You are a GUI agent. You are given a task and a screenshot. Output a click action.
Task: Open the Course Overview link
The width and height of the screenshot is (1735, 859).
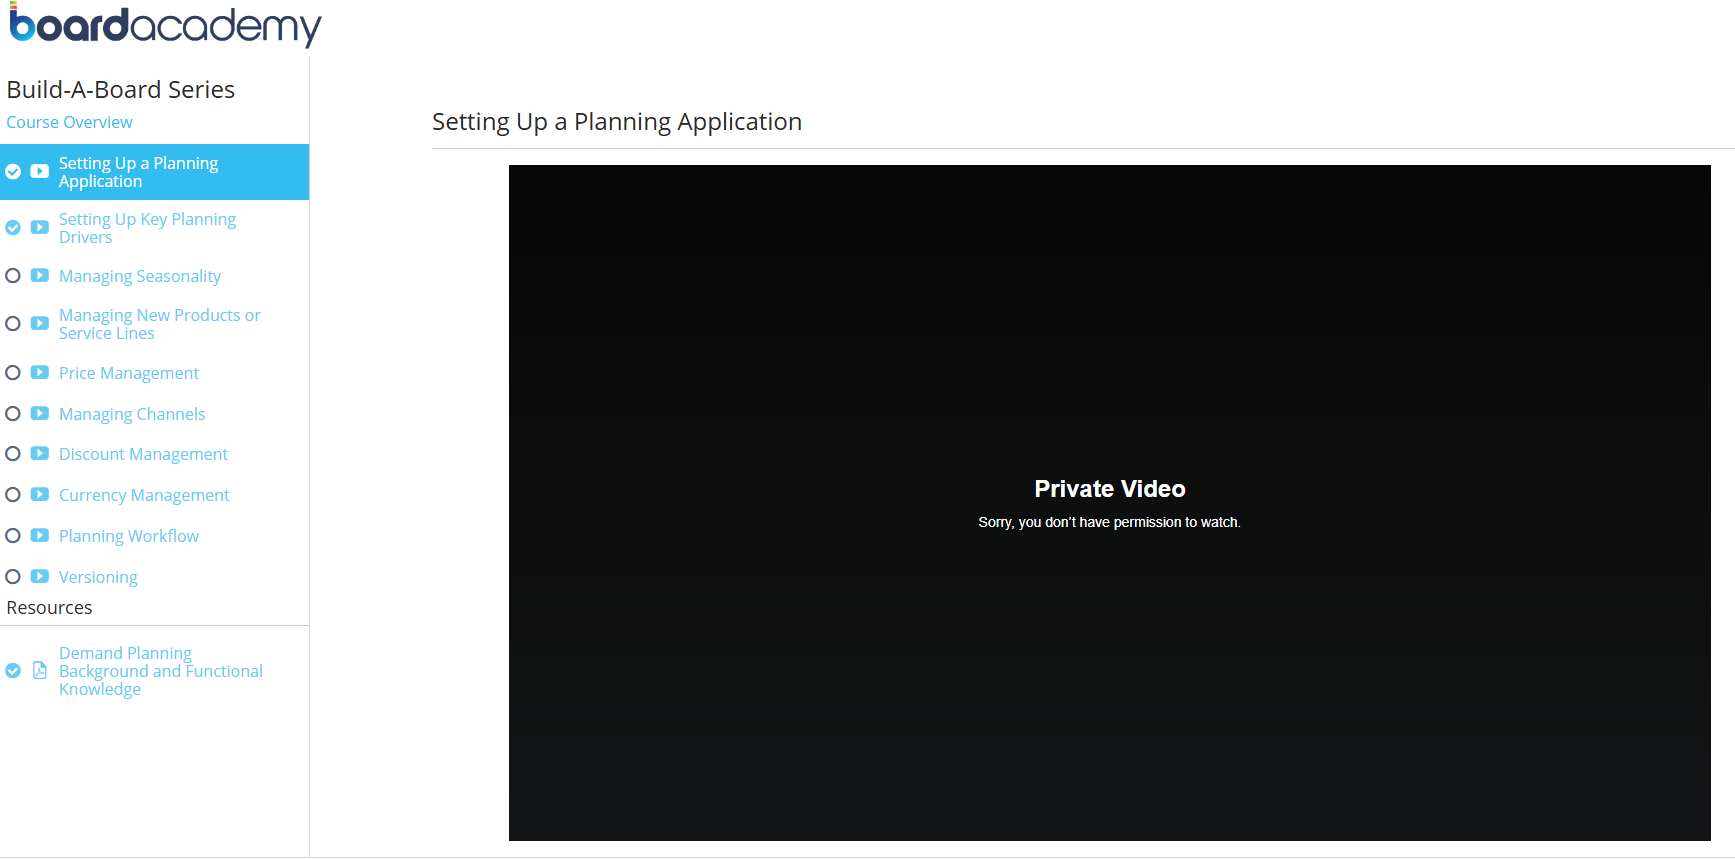click(69, 122)
